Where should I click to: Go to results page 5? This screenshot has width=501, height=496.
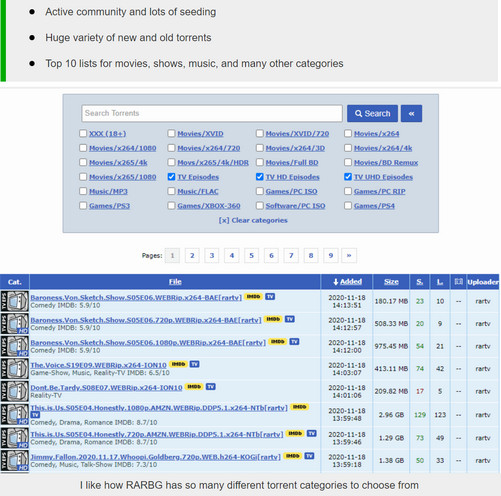tap(251, 256)
